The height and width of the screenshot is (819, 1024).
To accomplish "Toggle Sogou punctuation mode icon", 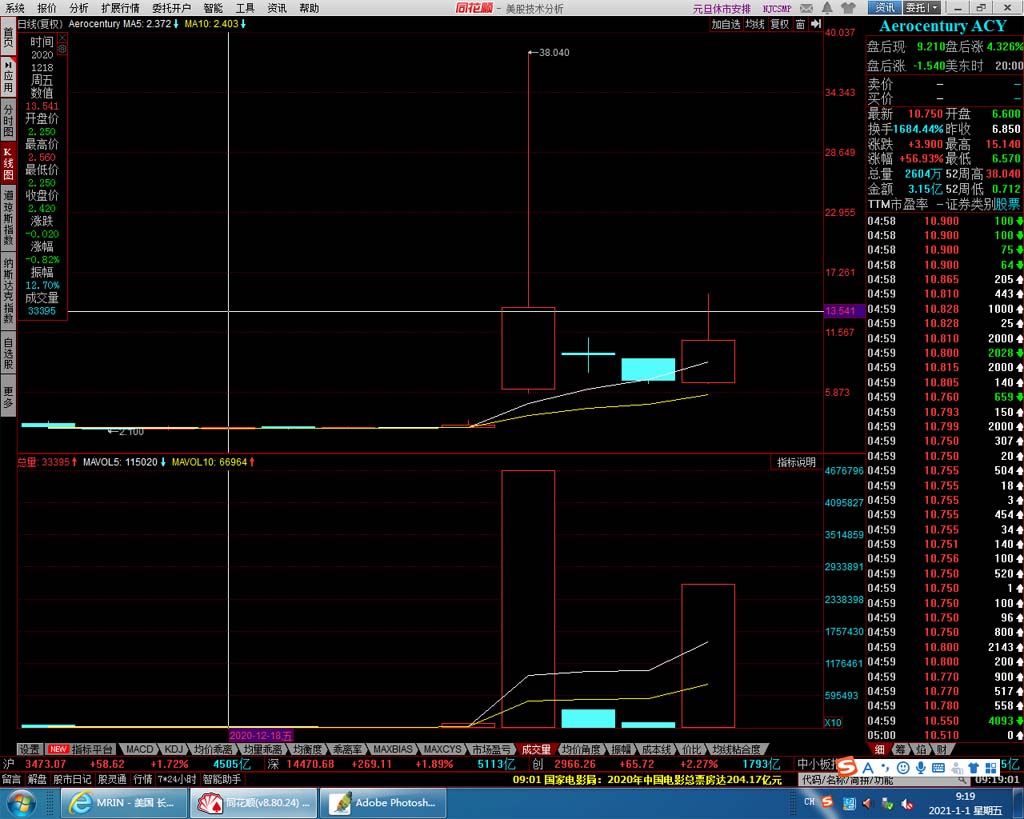I will pos(886,768).
